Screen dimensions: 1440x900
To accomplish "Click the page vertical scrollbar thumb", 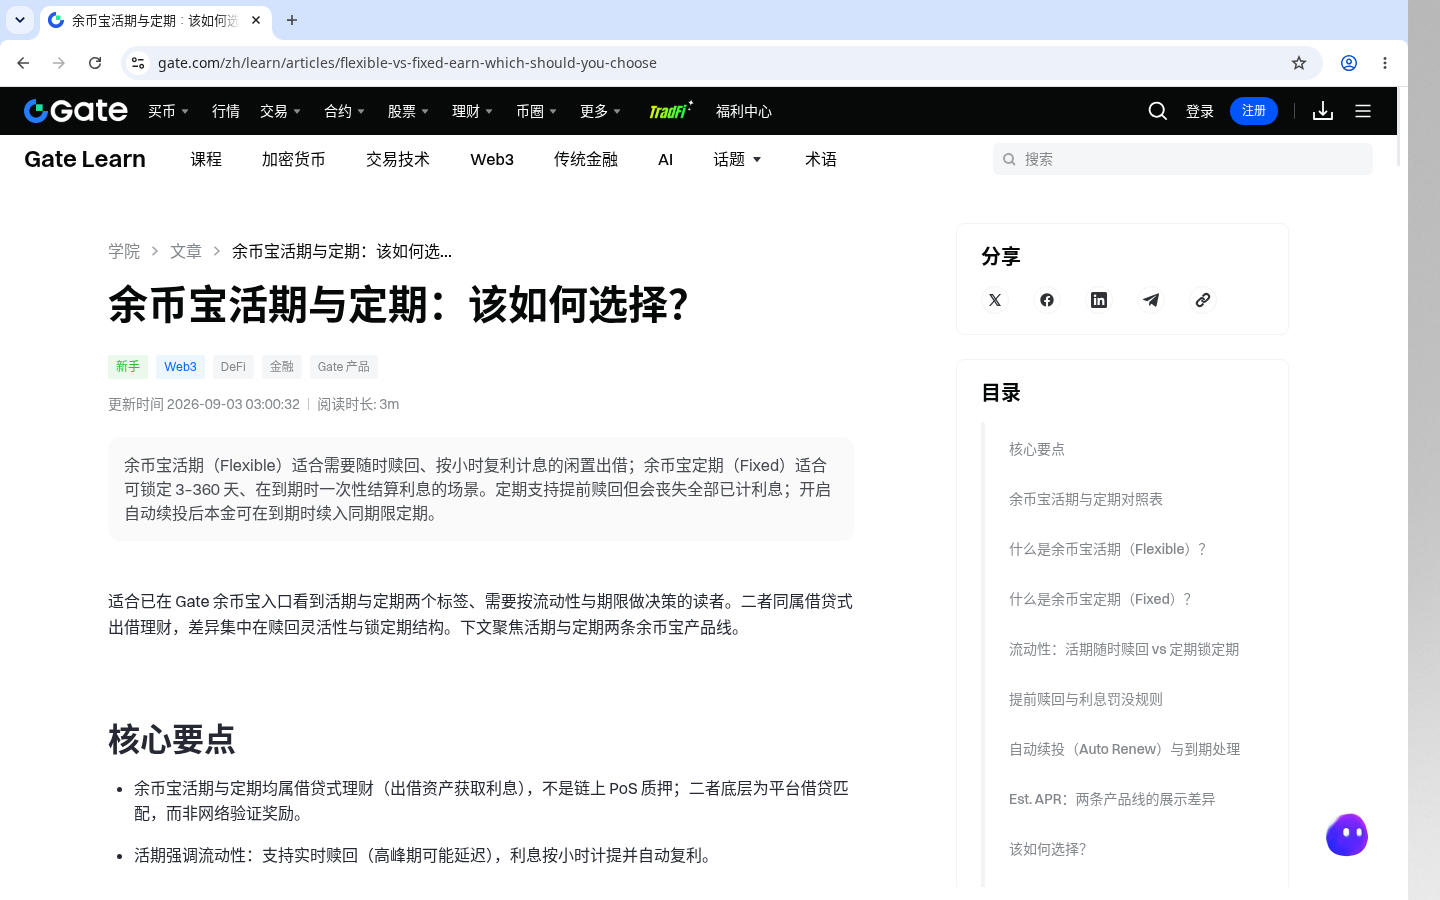I will point(1400,127).
